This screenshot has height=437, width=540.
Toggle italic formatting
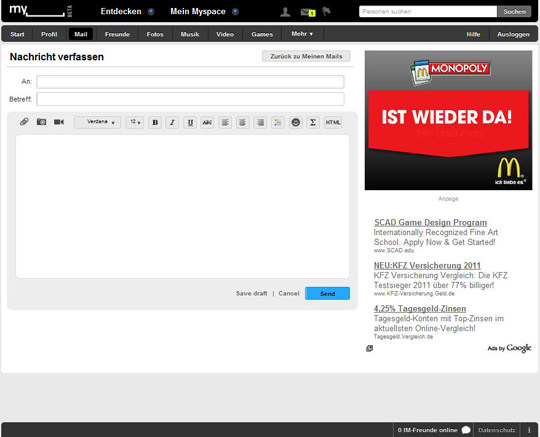pos(172,122)
